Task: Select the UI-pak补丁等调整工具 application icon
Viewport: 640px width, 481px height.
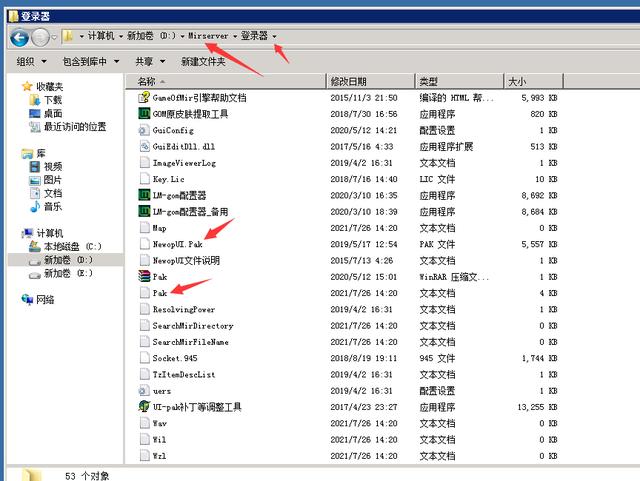Action: click(x=144, y=406)
